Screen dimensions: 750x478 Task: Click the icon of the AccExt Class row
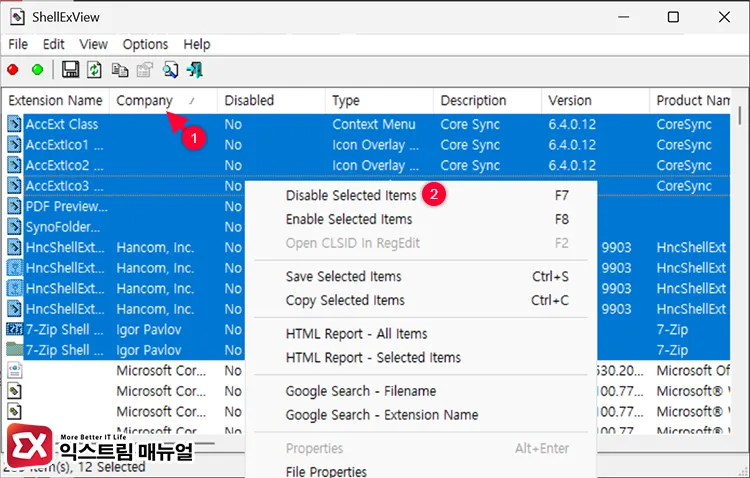[14, 124]
